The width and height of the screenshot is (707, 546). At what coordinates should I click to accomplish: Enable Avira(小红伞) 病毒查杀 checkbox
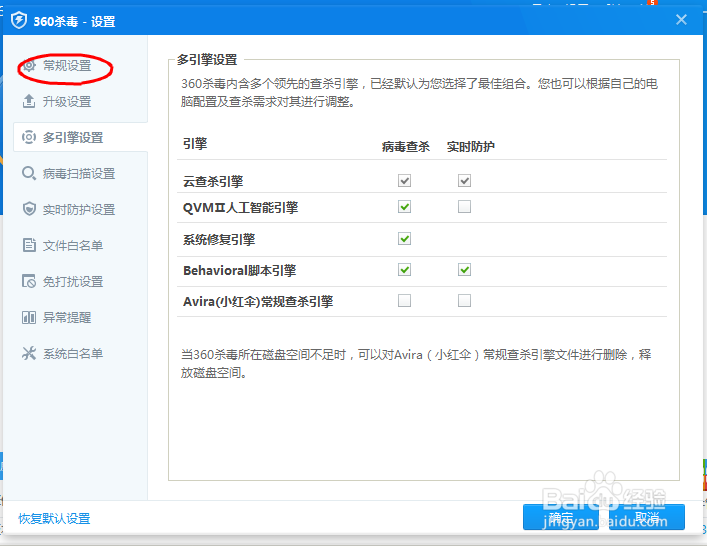pos(404,300)
